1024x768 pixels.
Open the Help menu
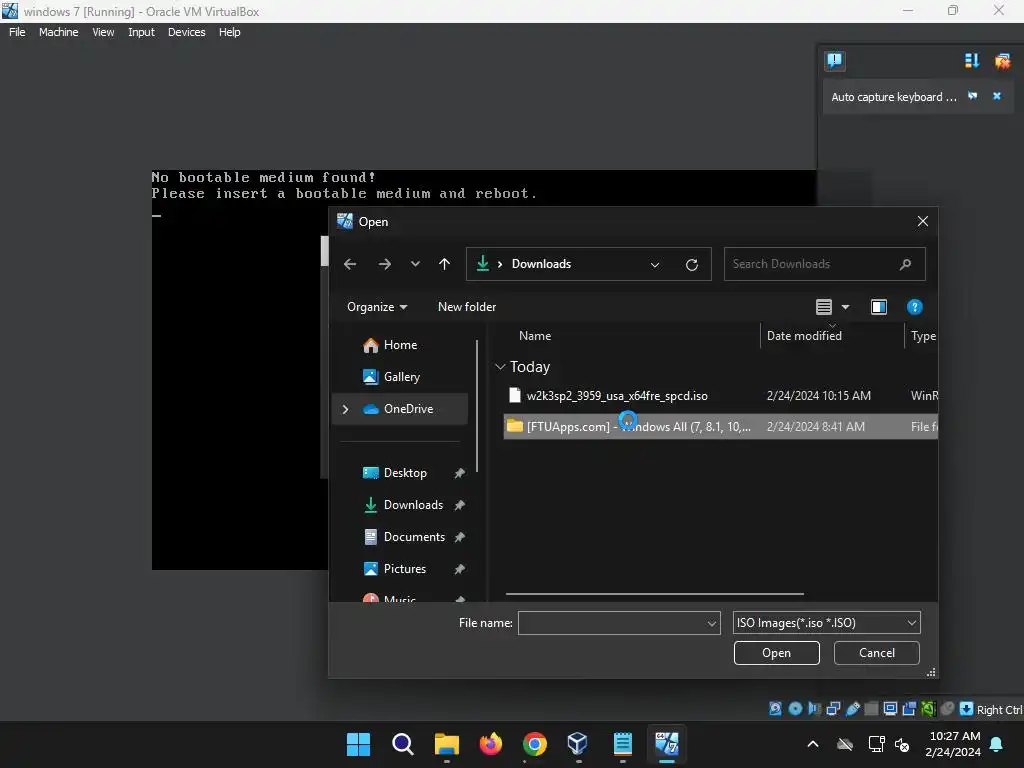(229, 32)
